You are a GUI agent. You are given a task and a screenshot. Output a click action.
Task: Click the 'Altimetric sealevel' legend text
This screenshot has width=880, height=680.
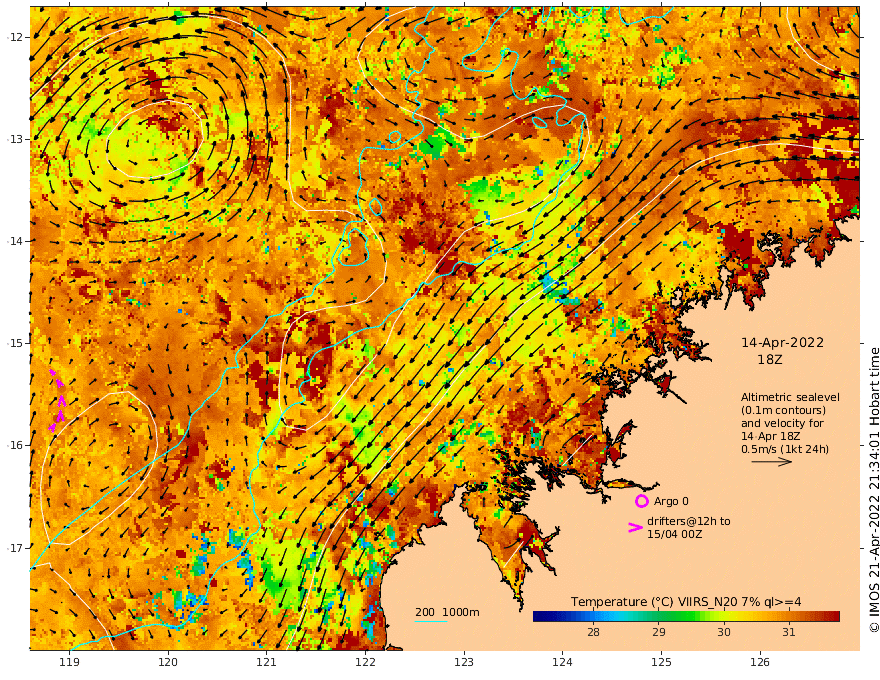pyautogui.click(x=790, y=397)
